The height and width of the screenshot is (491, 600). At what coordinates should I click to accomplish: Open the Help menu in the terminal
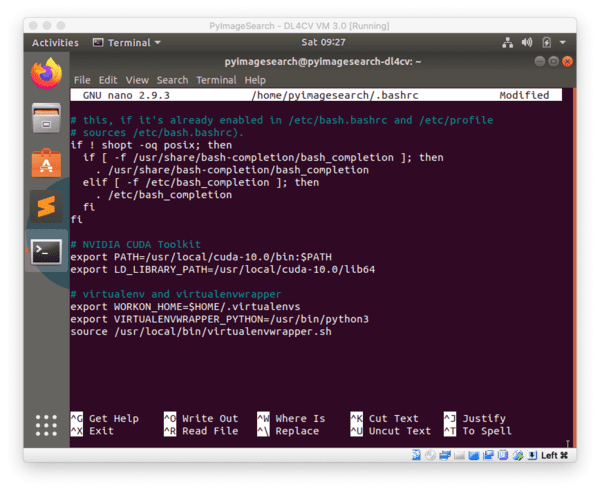pos(255,80)
